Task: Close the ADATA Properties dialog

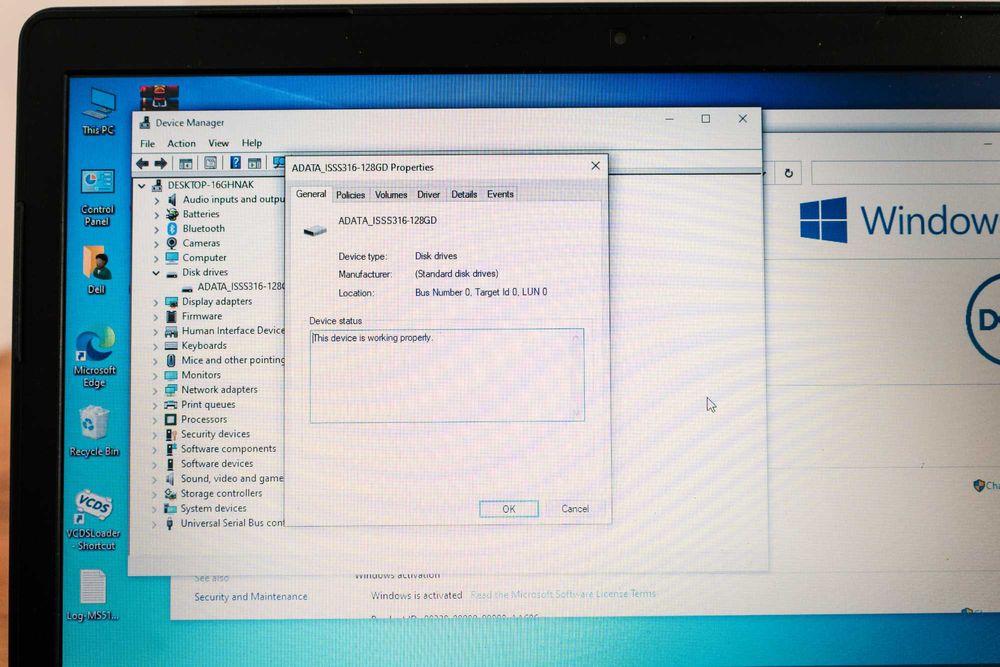Action: 596,166
